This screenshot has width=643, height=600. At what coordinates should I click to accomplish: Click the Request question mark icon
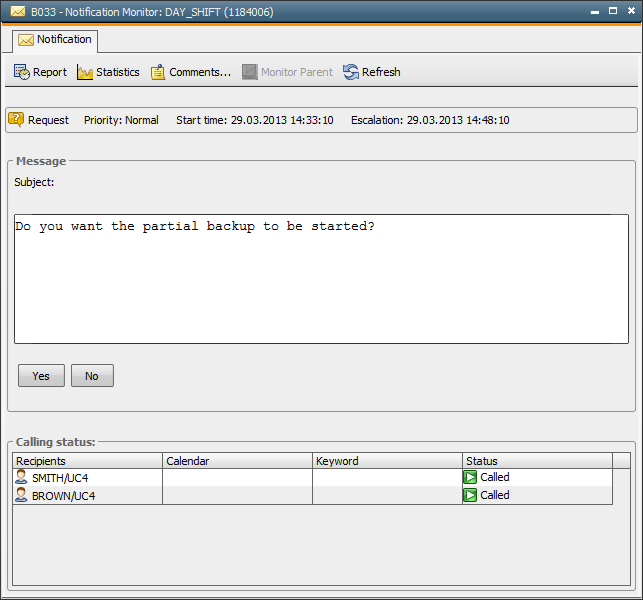(x=16, y=120)
